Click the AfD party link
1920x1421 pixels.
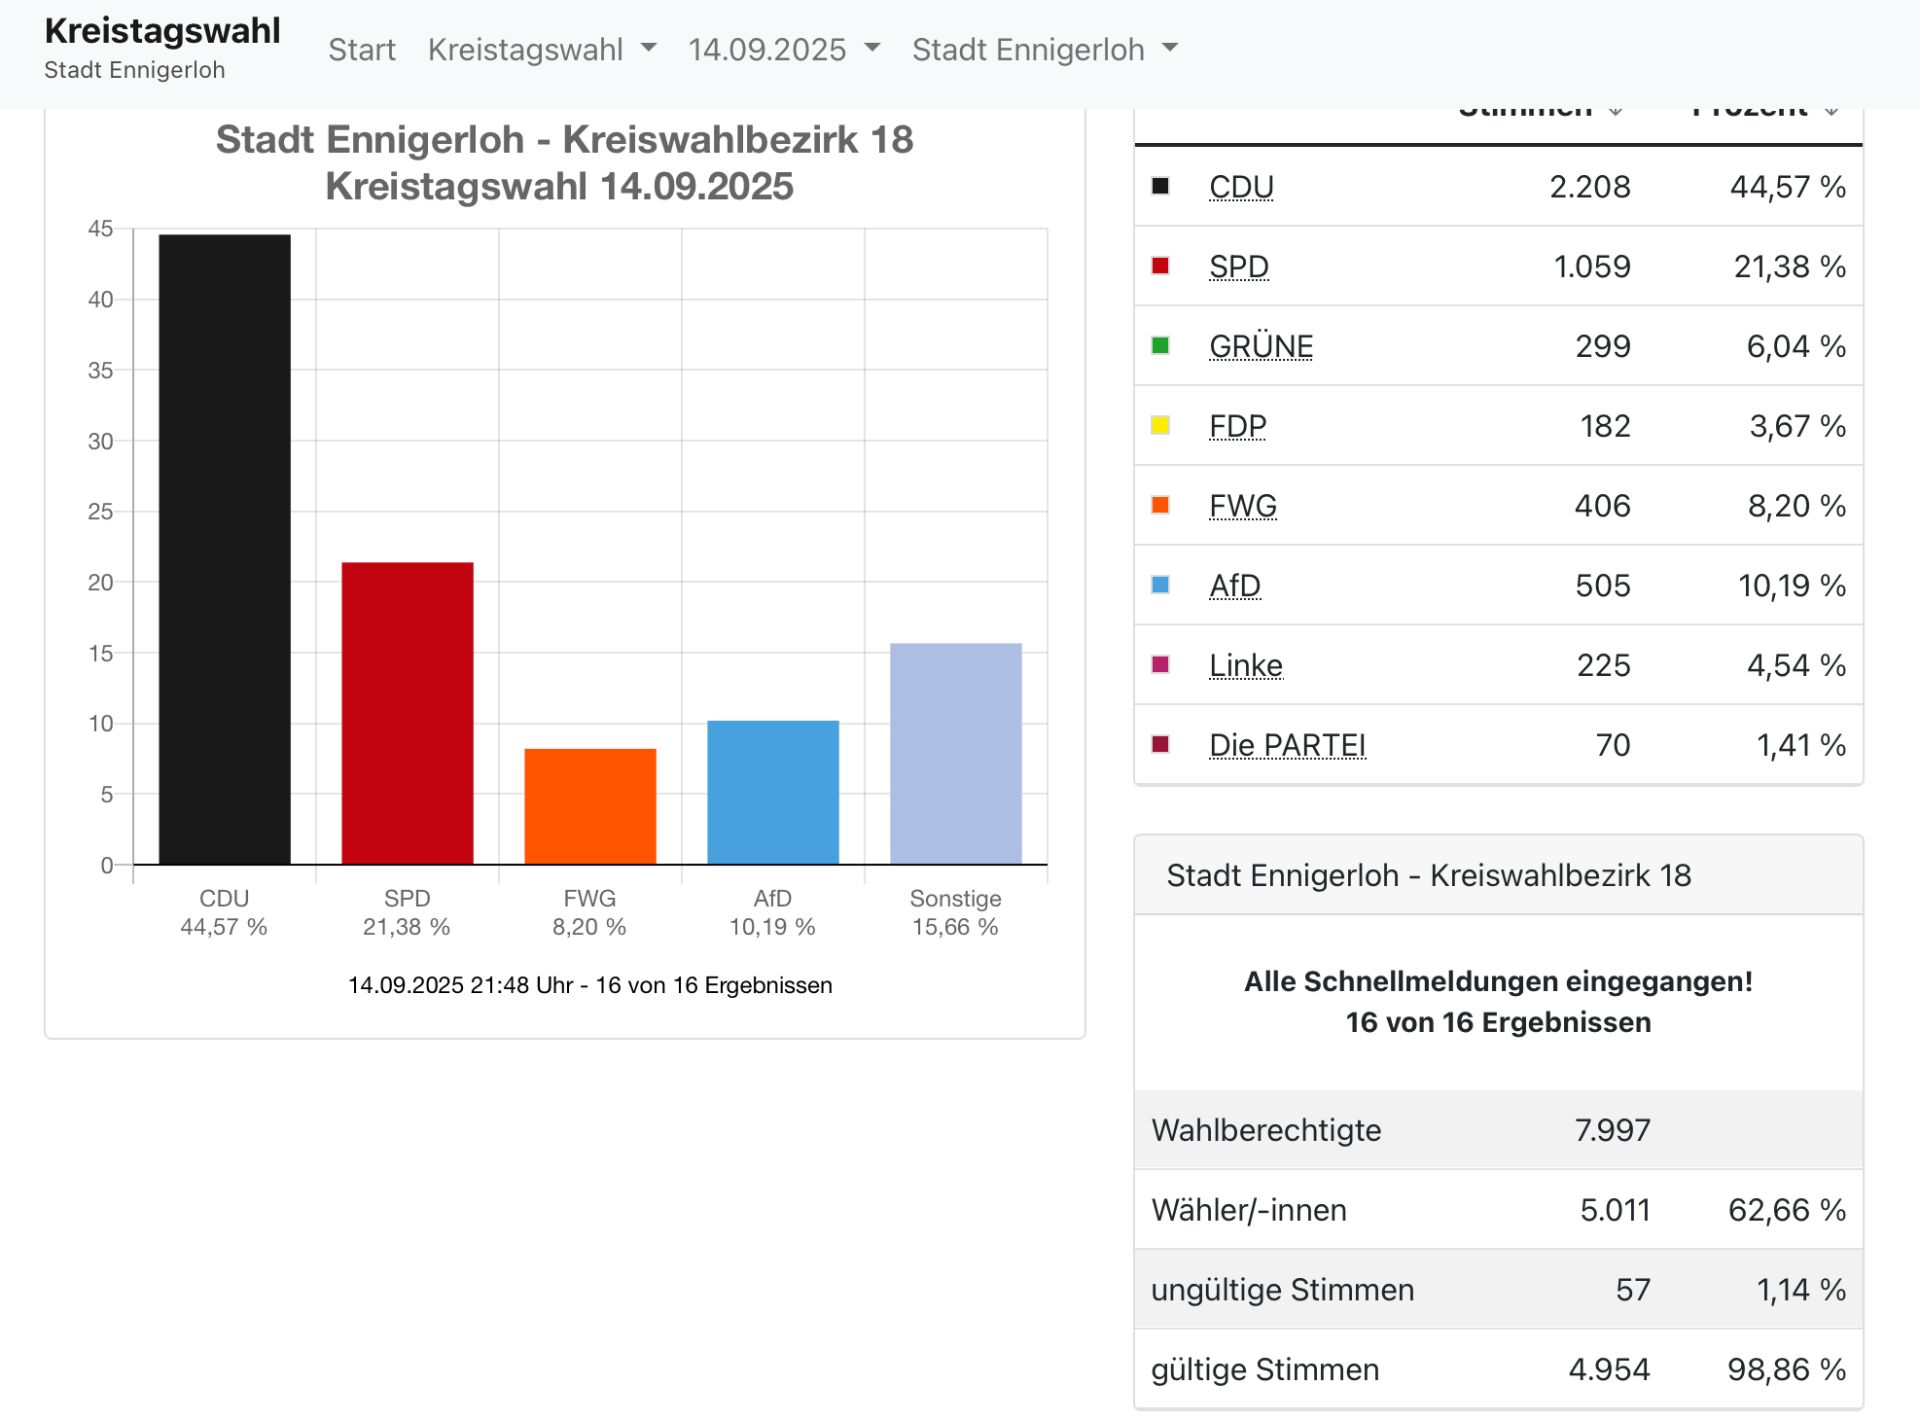click(1234, 586)
